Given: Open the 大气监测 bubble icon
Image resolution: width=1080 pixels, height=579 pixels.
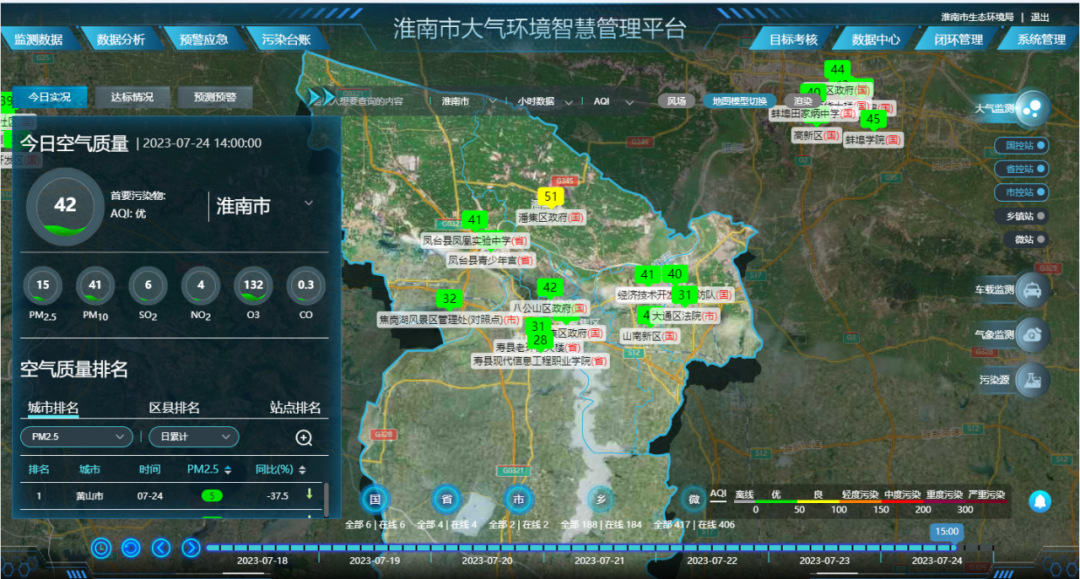Looking at the screenshot, I should (x=1032, y=108).
